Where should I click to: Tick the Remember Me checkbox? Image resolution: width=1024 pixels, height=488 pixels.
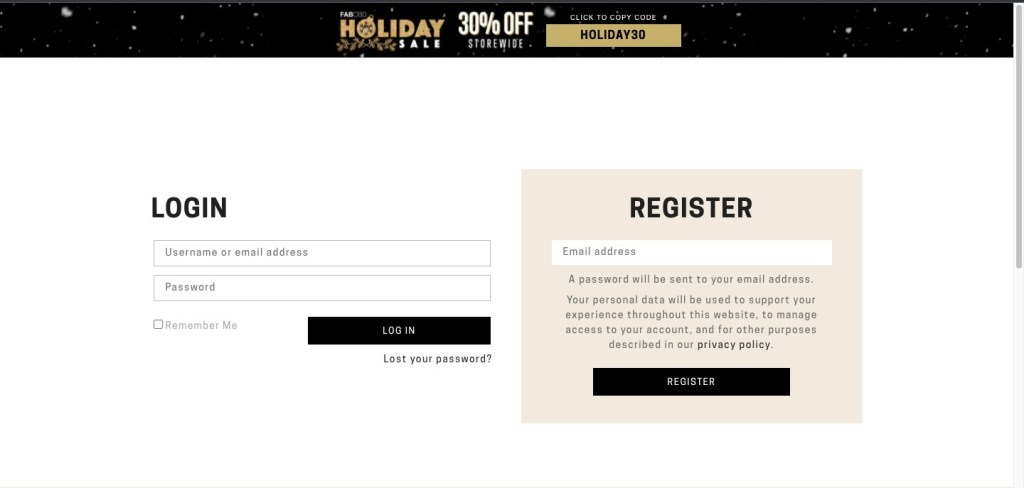(158, 325)
